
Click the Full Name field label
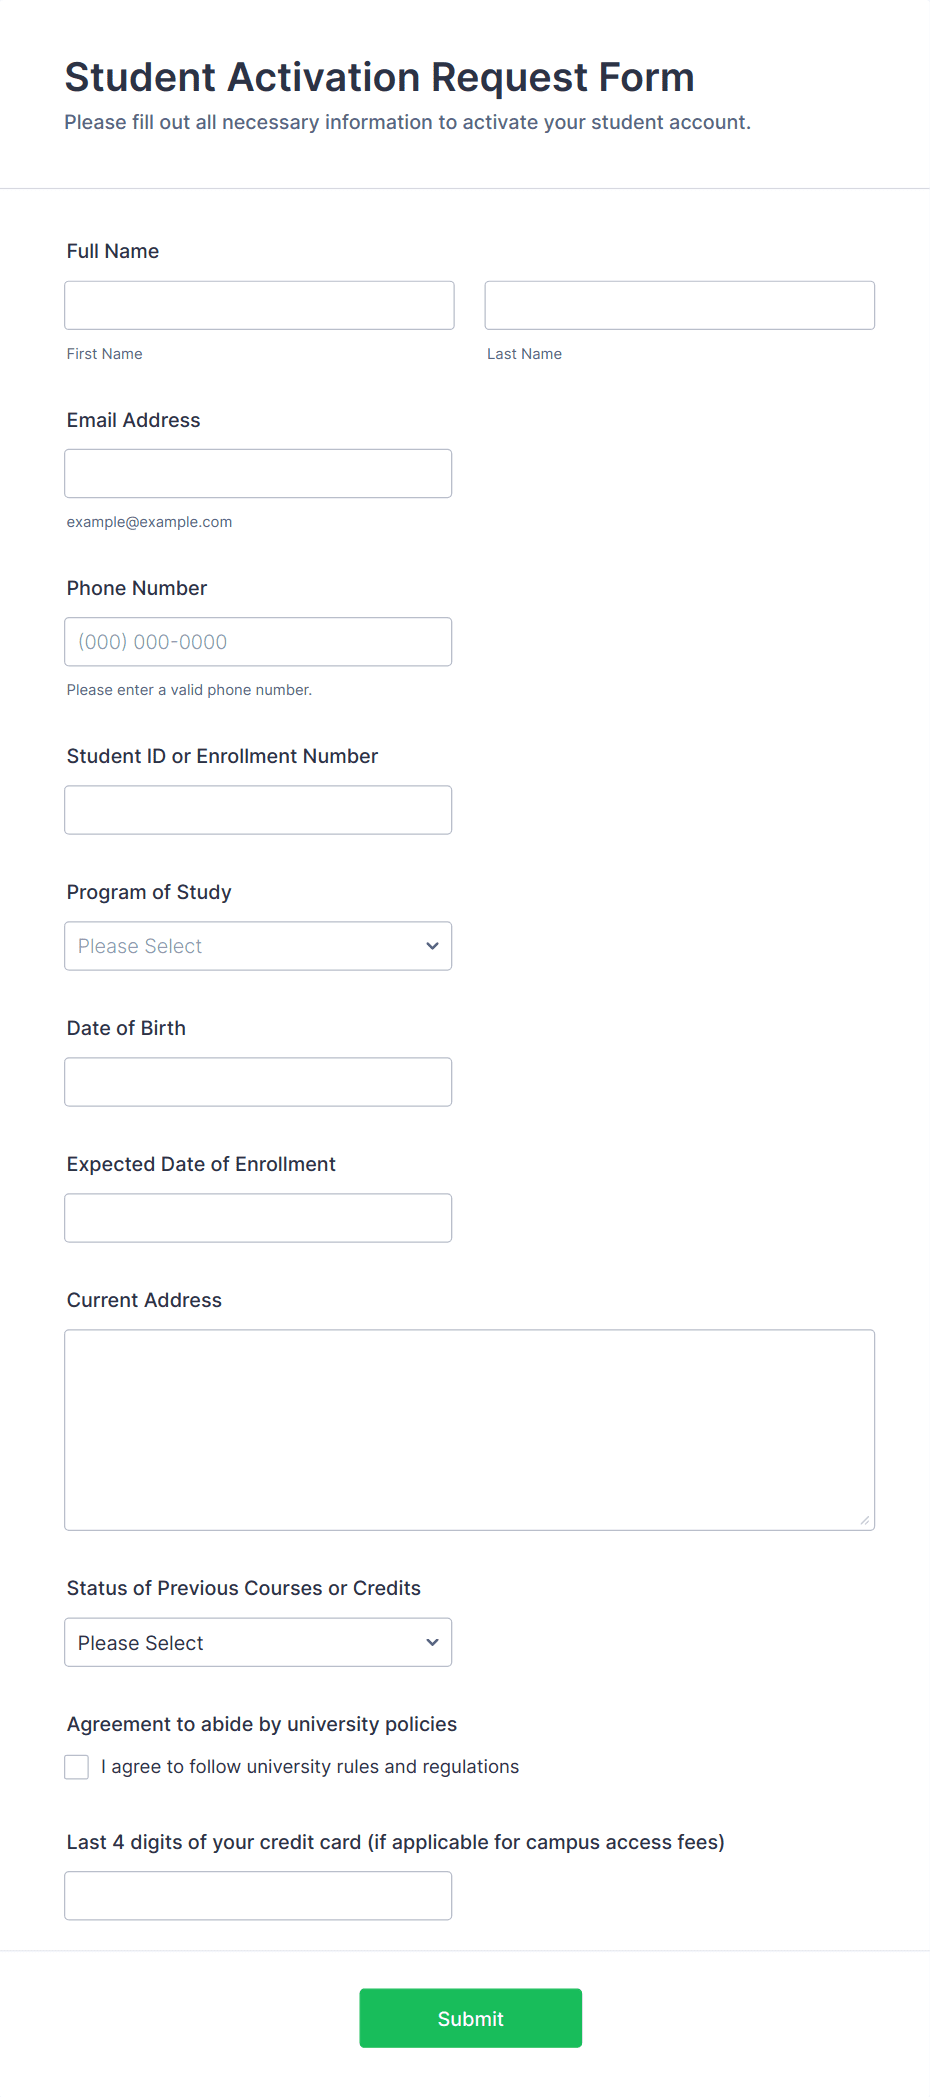[x=113, y=251]
